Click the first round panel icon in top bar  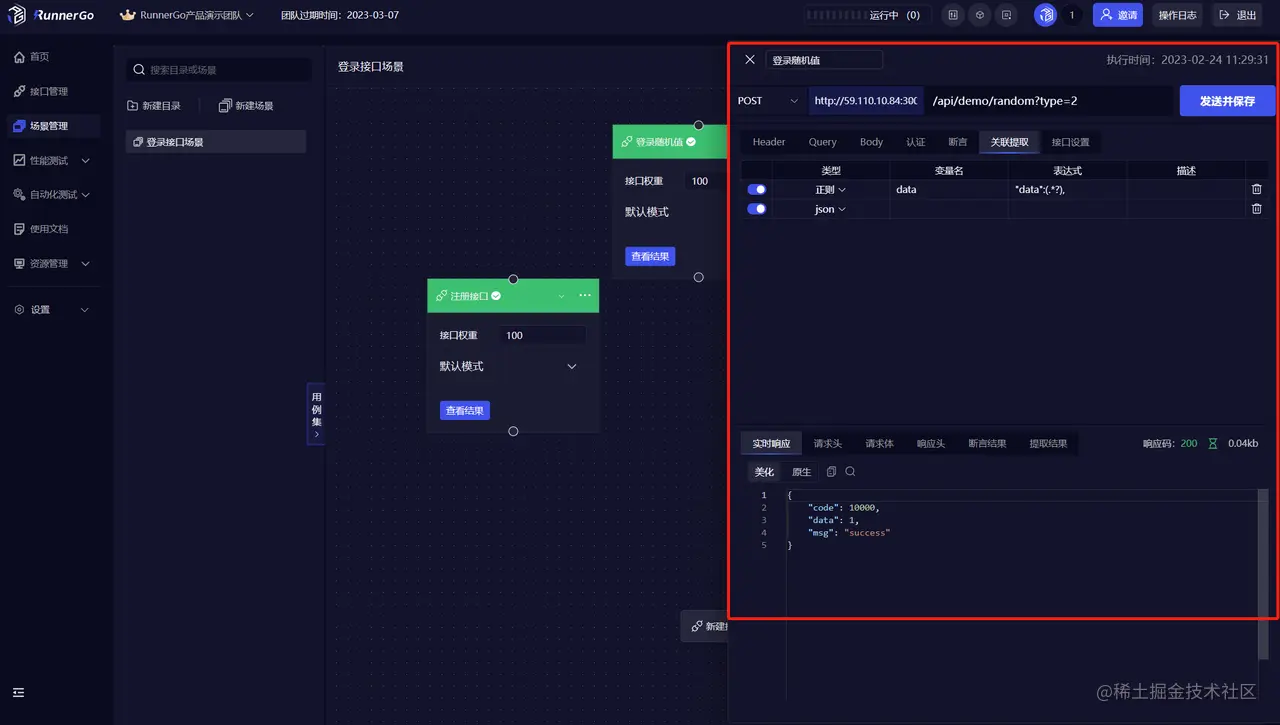tap(953, 15)
